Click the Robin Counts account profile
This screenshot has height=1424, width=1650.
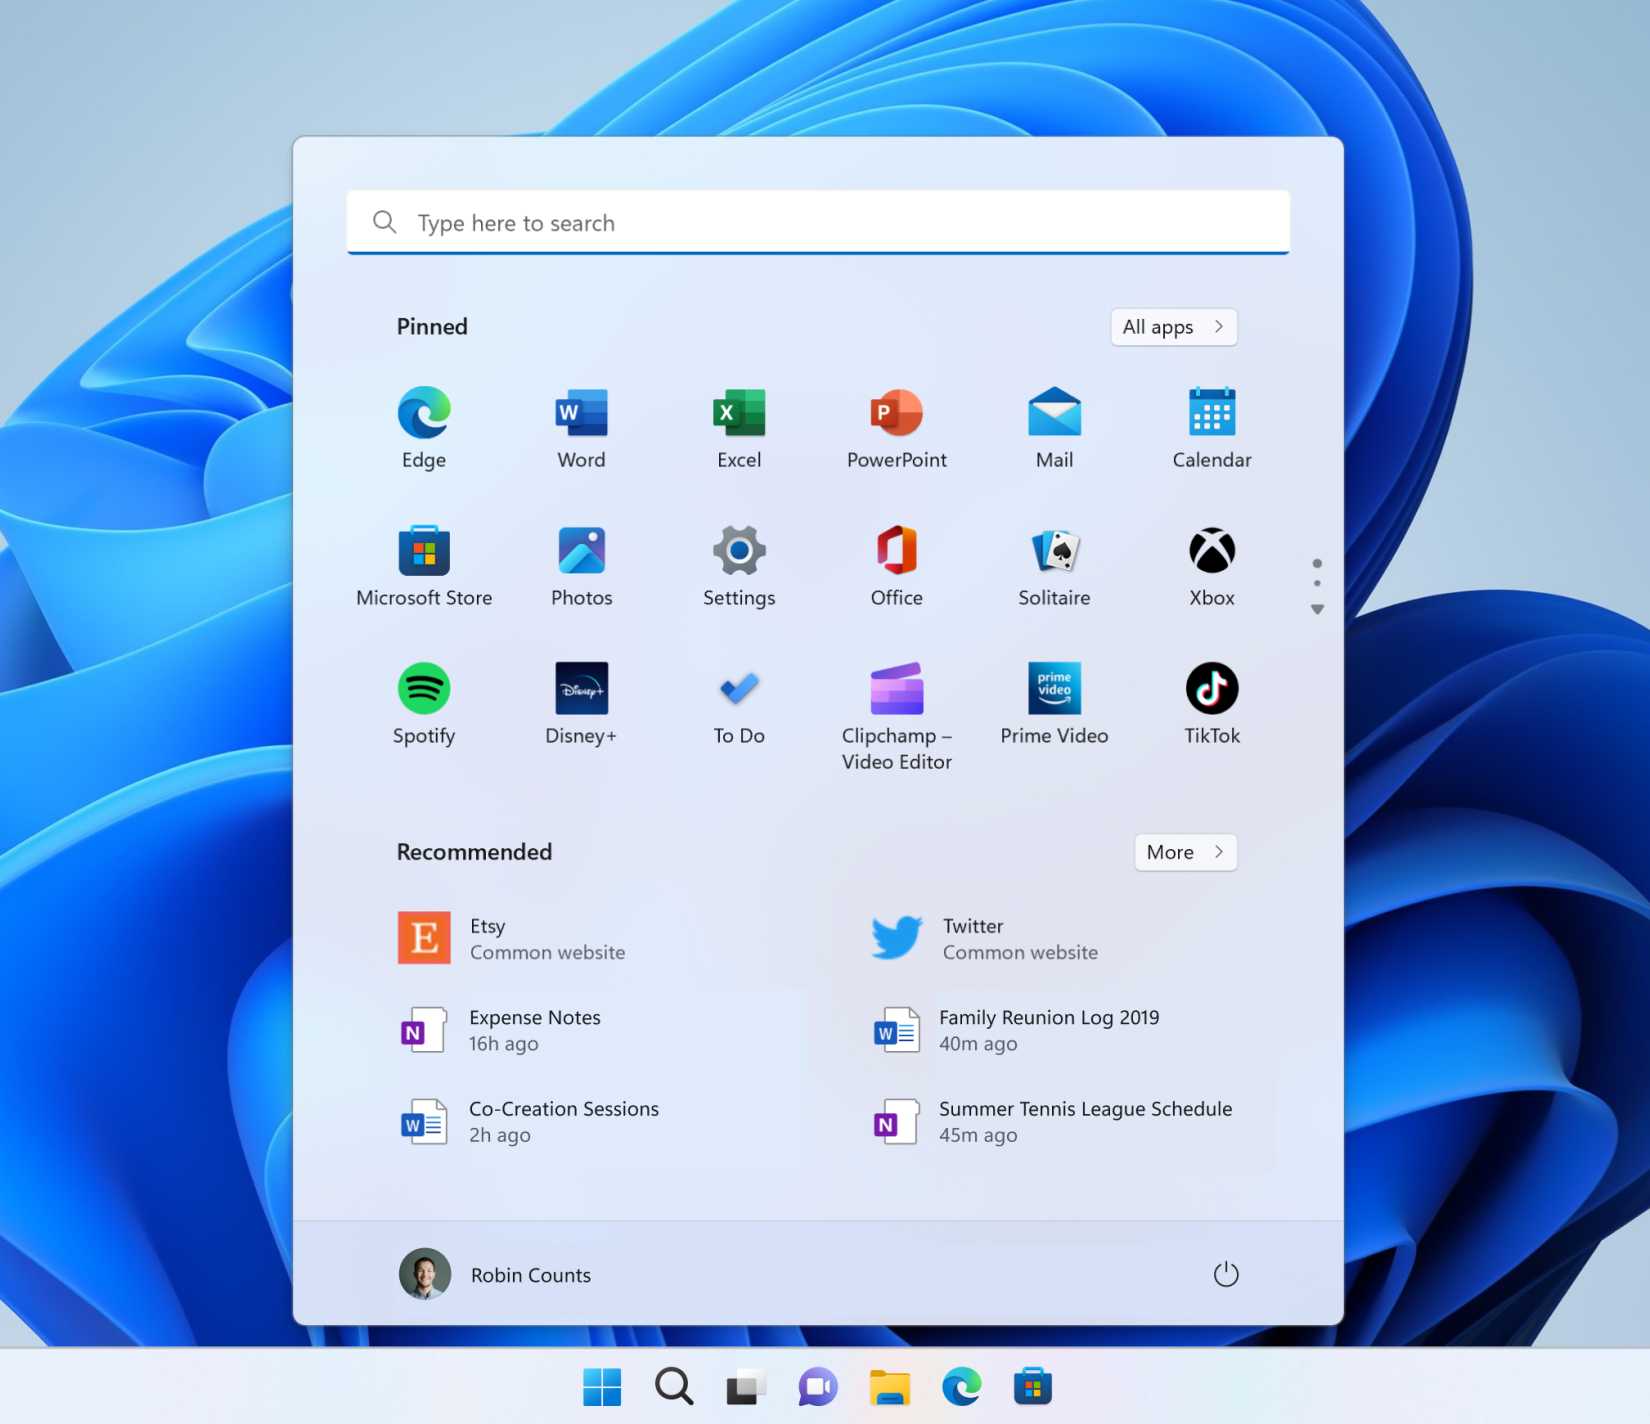(x=498, y=1274)
